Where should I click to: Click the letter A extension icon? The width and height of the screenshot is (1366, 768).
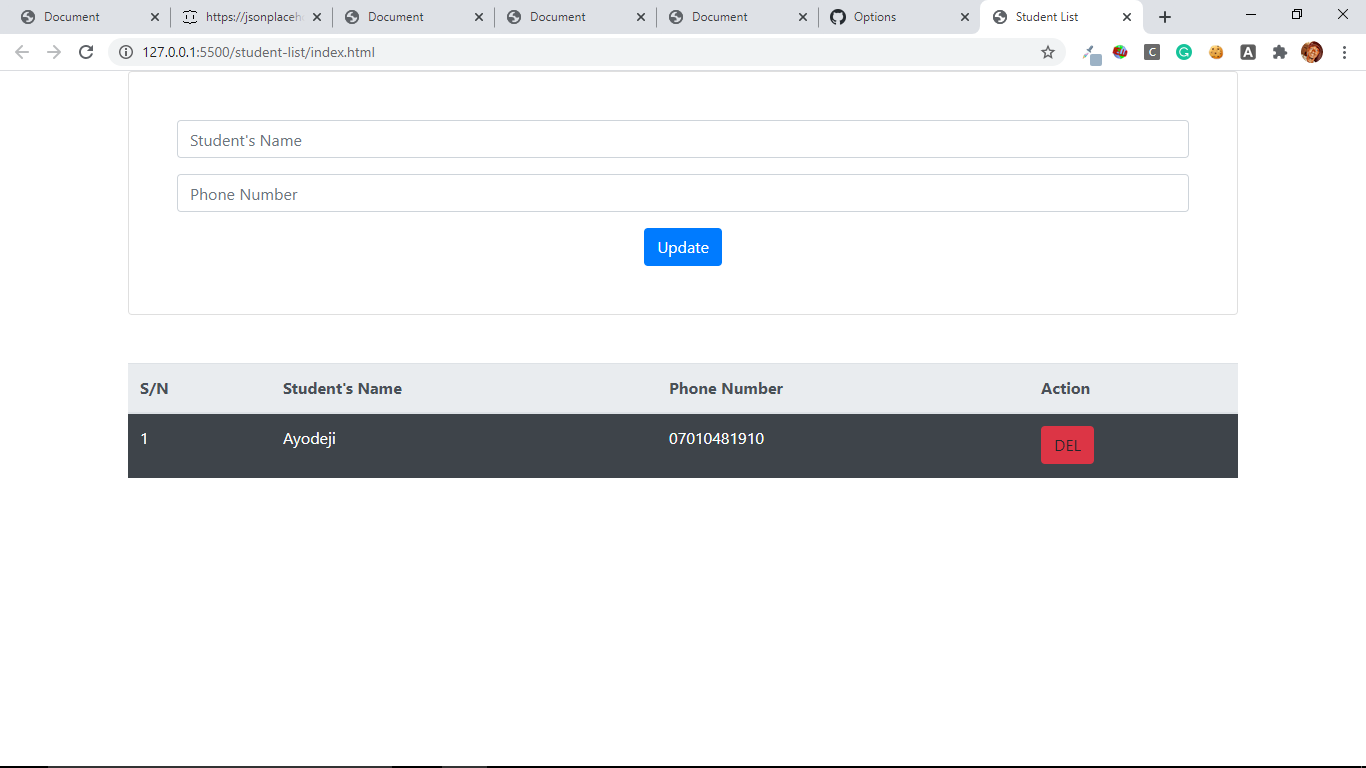coord(1248,52)
